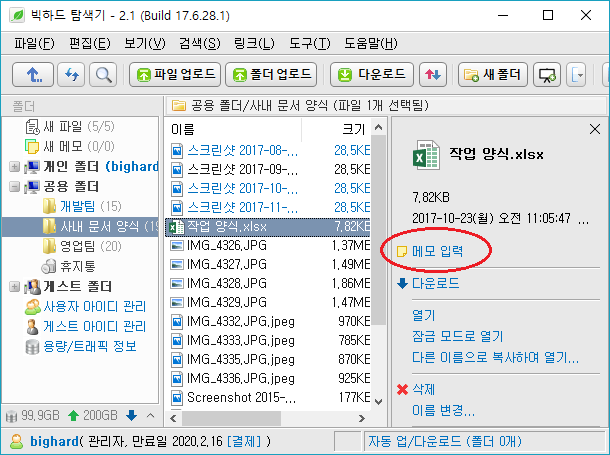Open the 개발팀 (15) folder

82,206
